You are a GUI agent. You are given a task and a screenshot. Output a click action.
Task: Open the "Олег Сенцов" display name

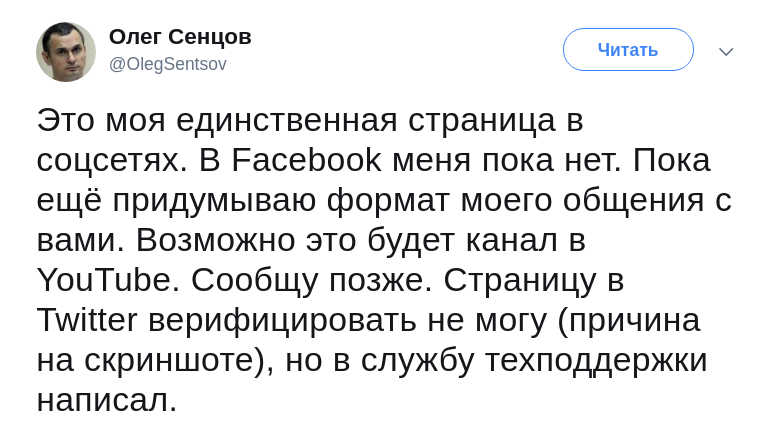180,37
